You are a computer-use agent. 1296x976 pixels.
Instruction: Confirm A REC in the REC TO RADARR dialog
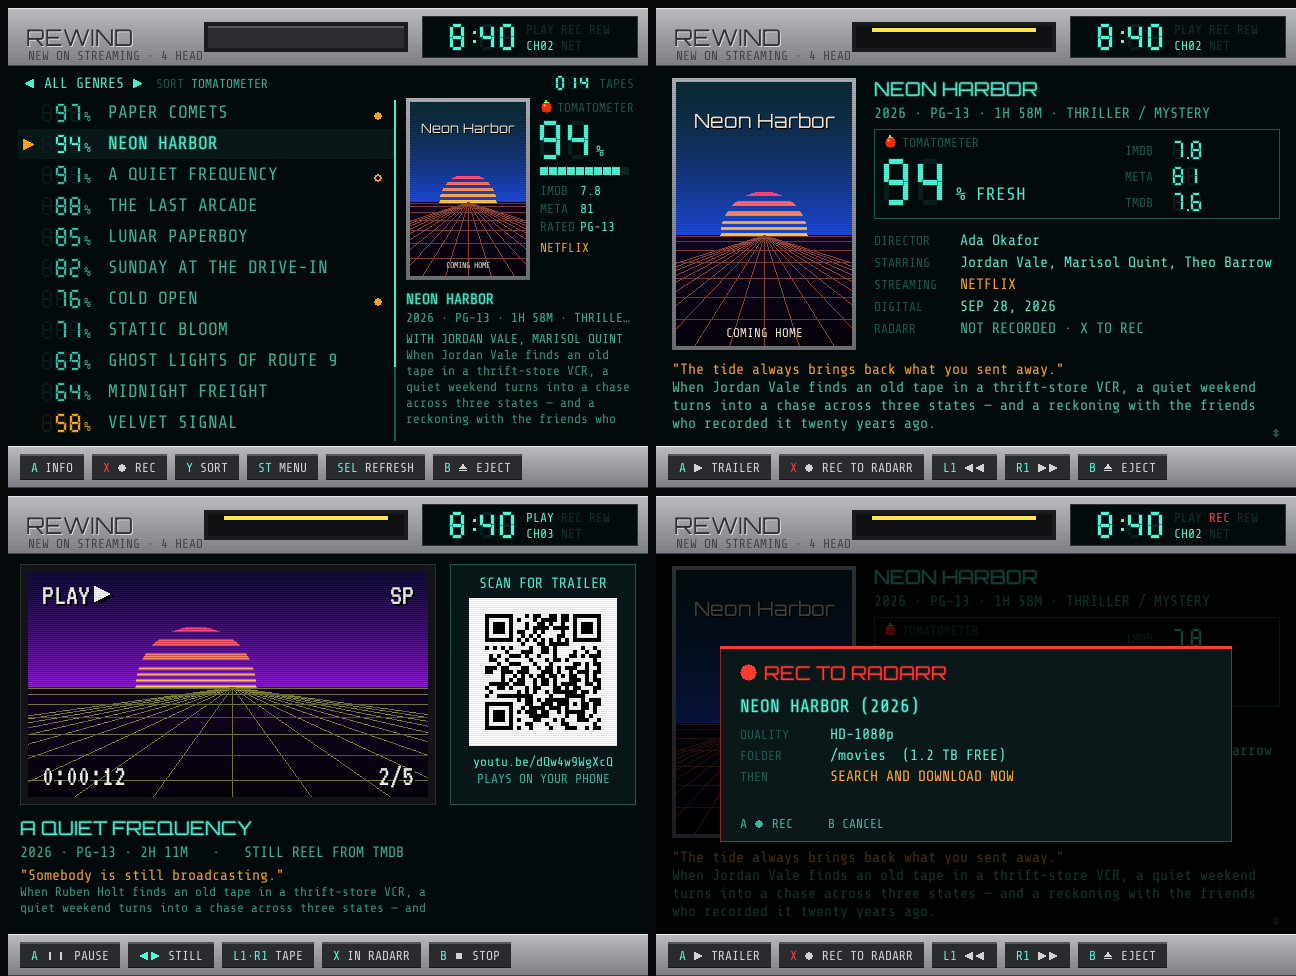coord(766,824)
